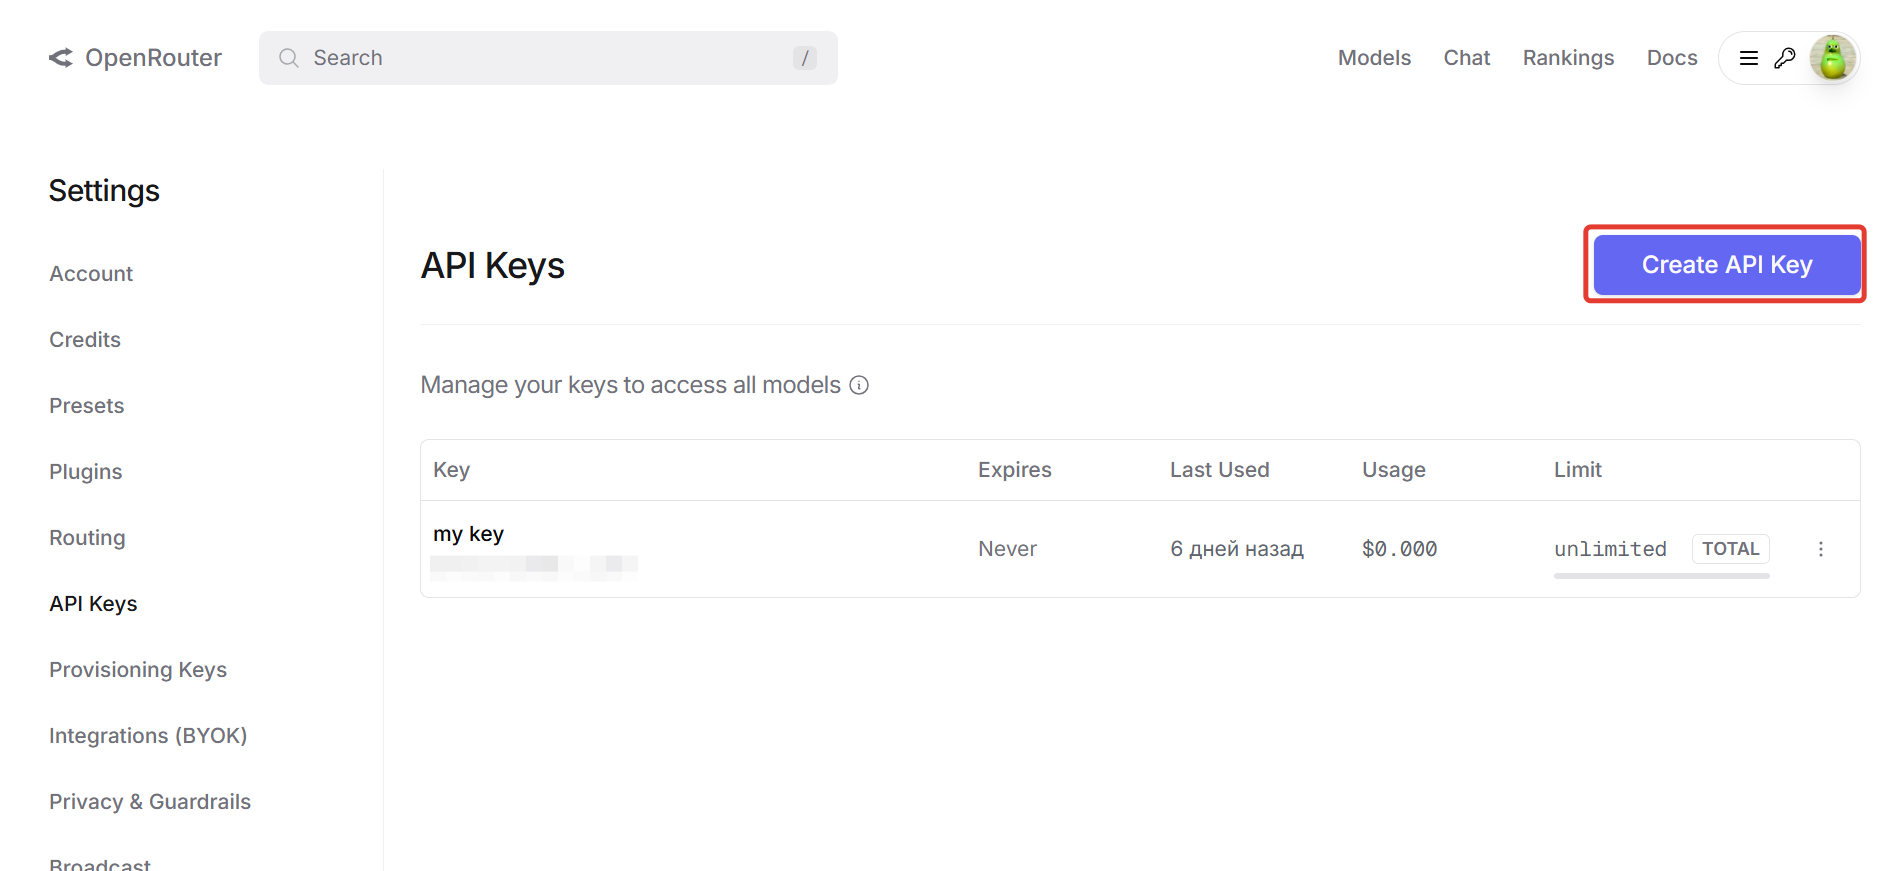Go to the Chat page
This screenshot has height=871, width=1894.
(1466, 58)
